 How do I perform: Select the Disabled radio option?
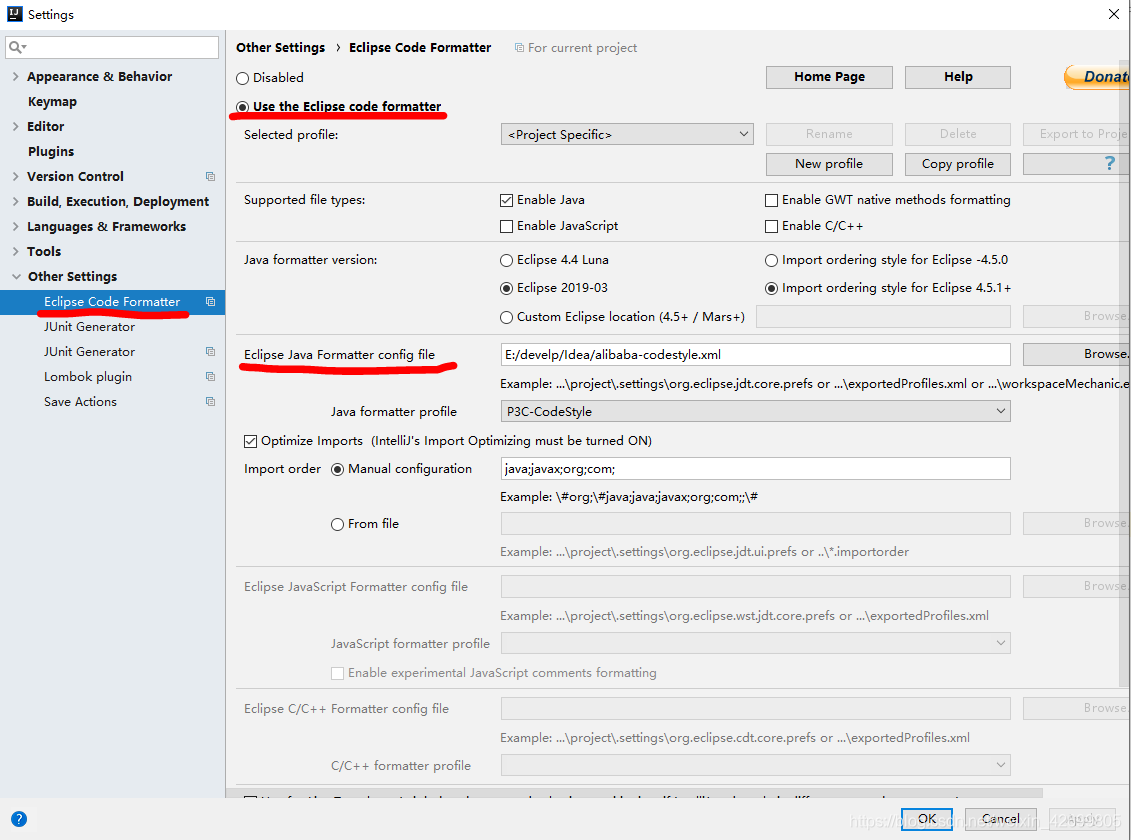pos(243,78)
